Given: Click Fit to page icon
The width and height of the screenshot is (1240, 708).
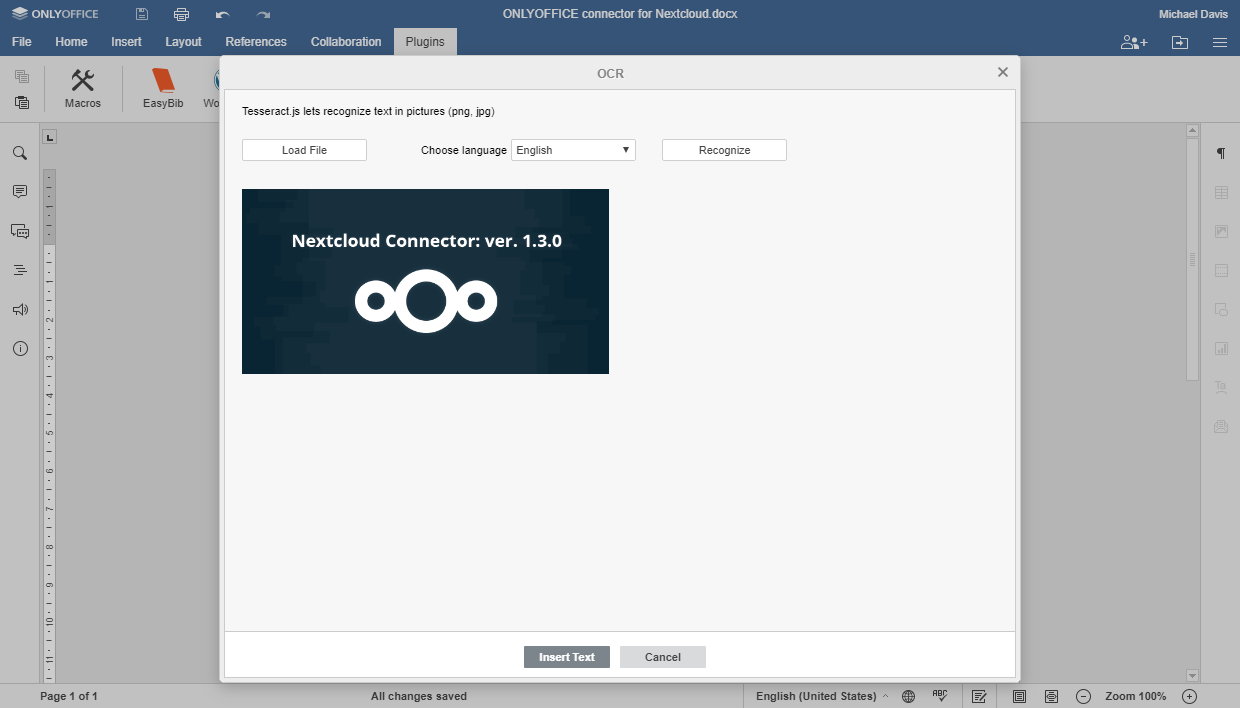Looking at the screenshot, I should coord(1019,696).
